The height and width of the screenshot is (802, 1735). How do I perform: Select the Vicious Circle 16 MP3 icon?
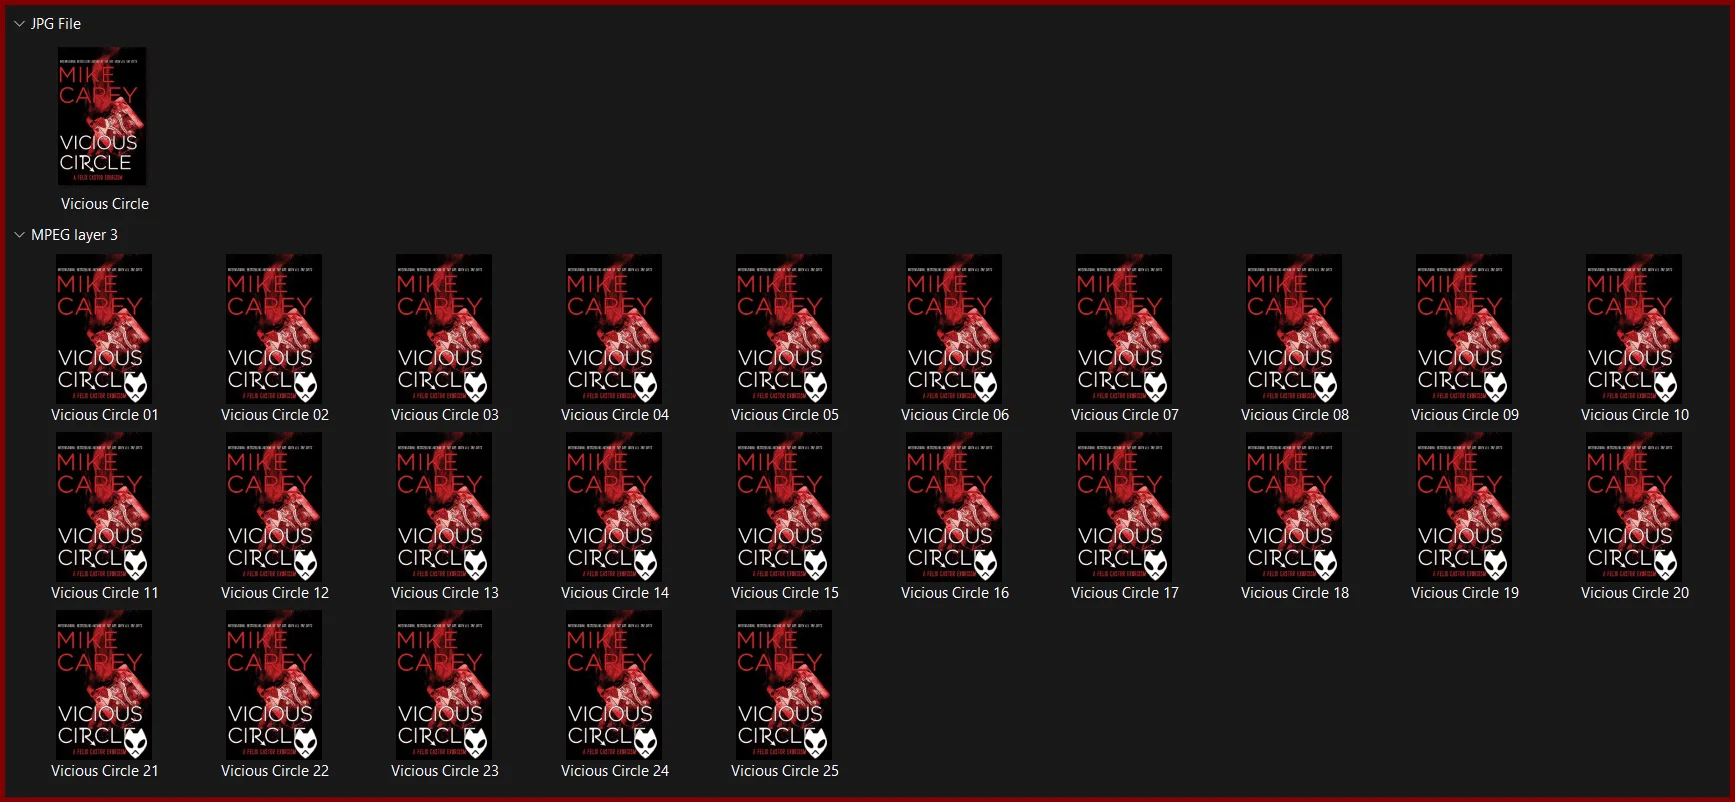click(x=954, y=507)
